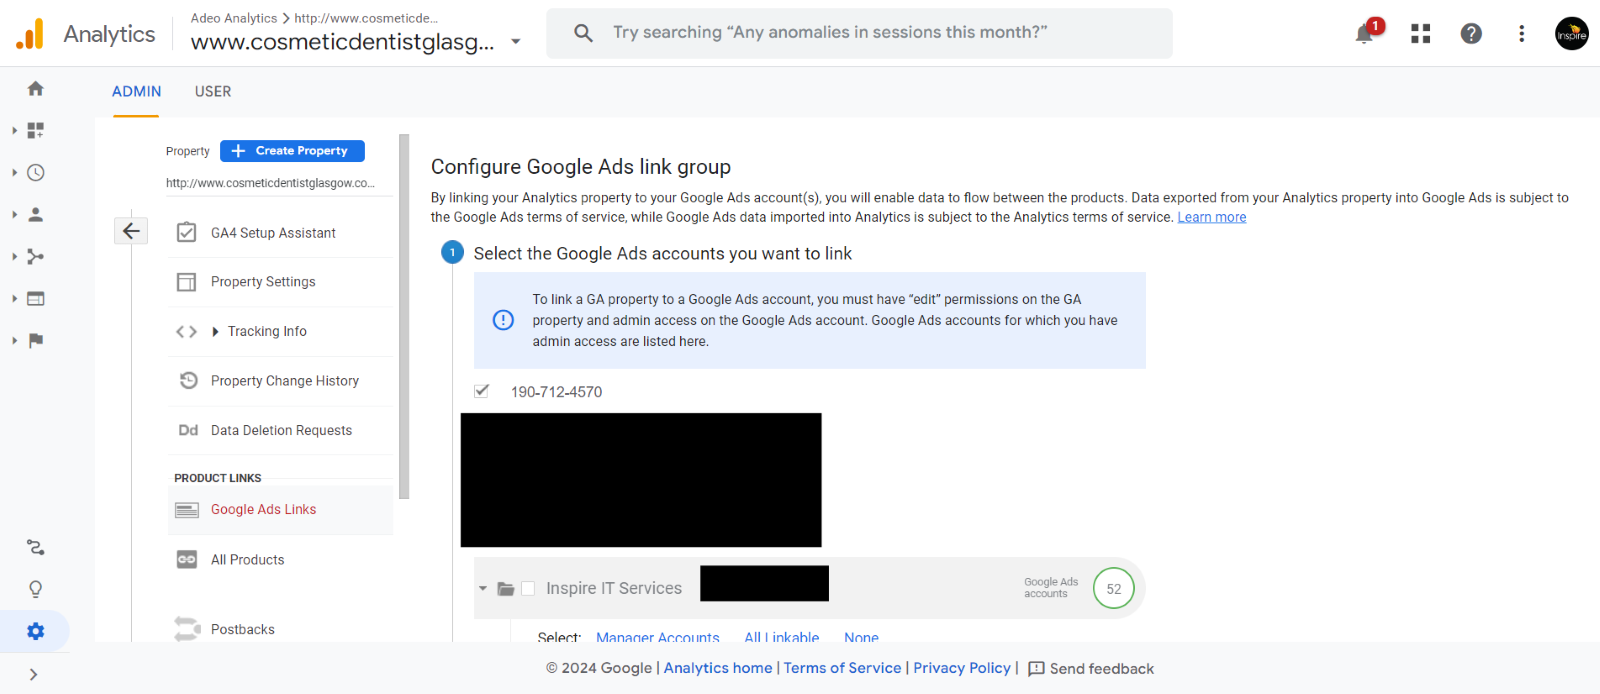Click the back arrow beside property column
Image resolution: width=1600 pixels, height=694 pixels.
click(131, 231)
